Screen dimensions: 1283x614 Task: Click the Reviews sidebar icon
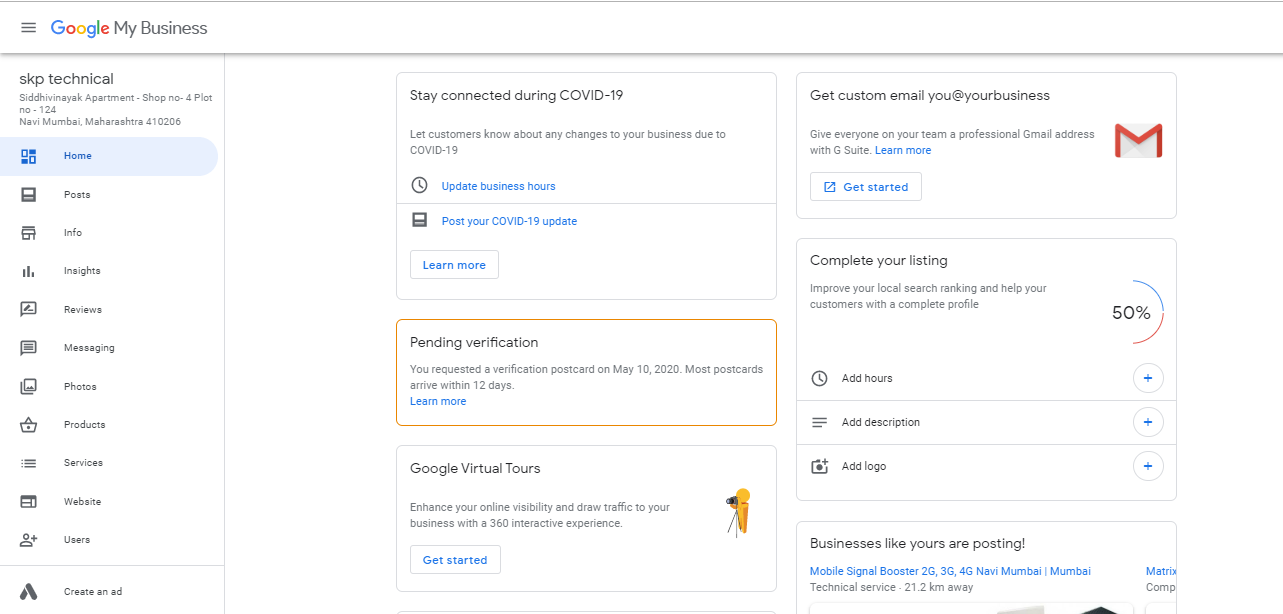pos(29,310)
